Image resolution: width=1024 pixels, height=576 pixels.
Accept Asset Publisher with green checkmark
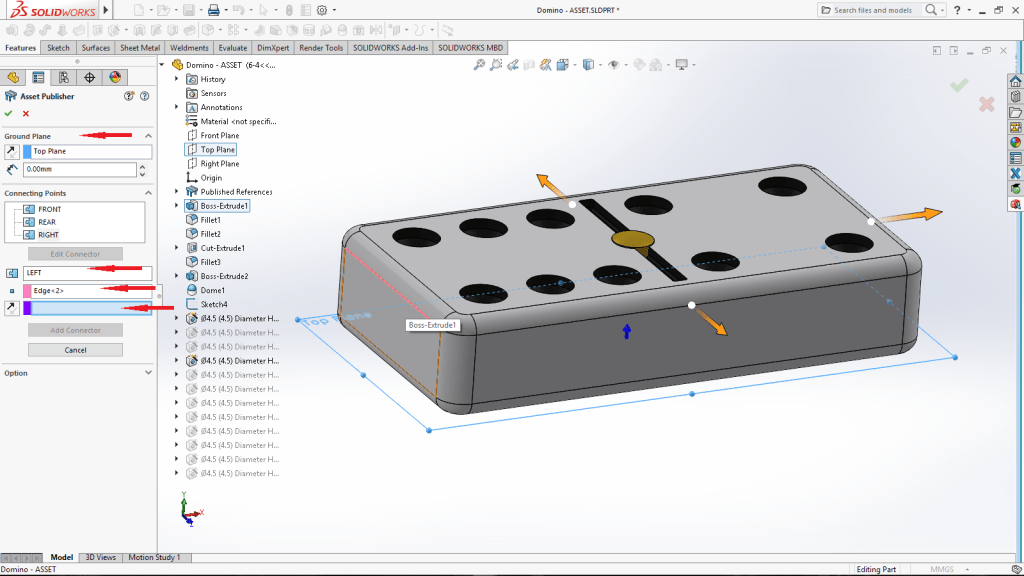click(x=9, y=113)
